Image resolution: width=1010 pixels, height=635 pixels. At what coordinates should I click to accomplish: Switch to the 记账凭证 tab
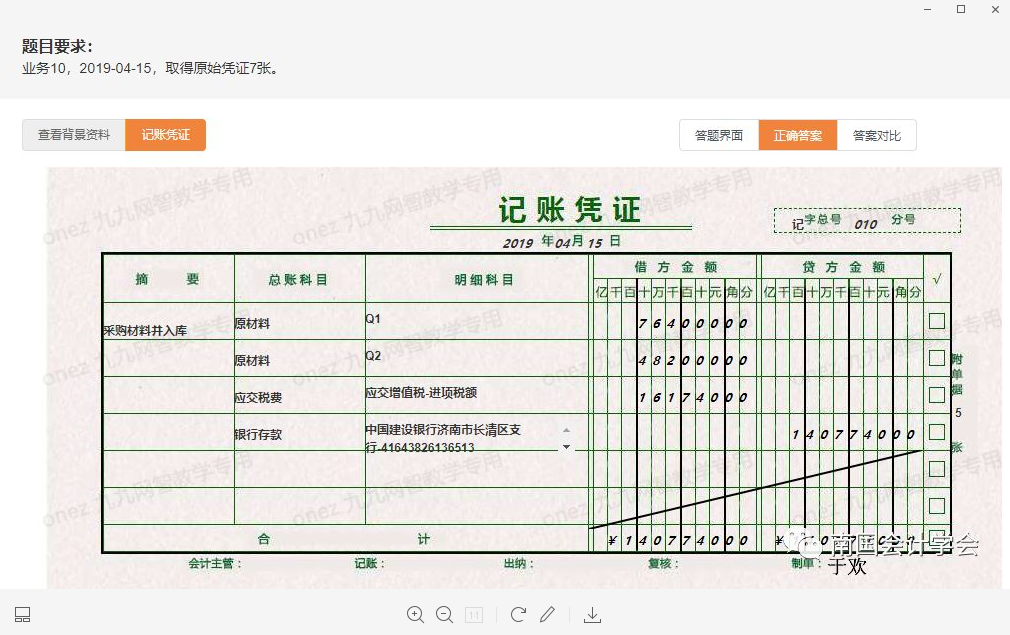click(x=165, y=135)
